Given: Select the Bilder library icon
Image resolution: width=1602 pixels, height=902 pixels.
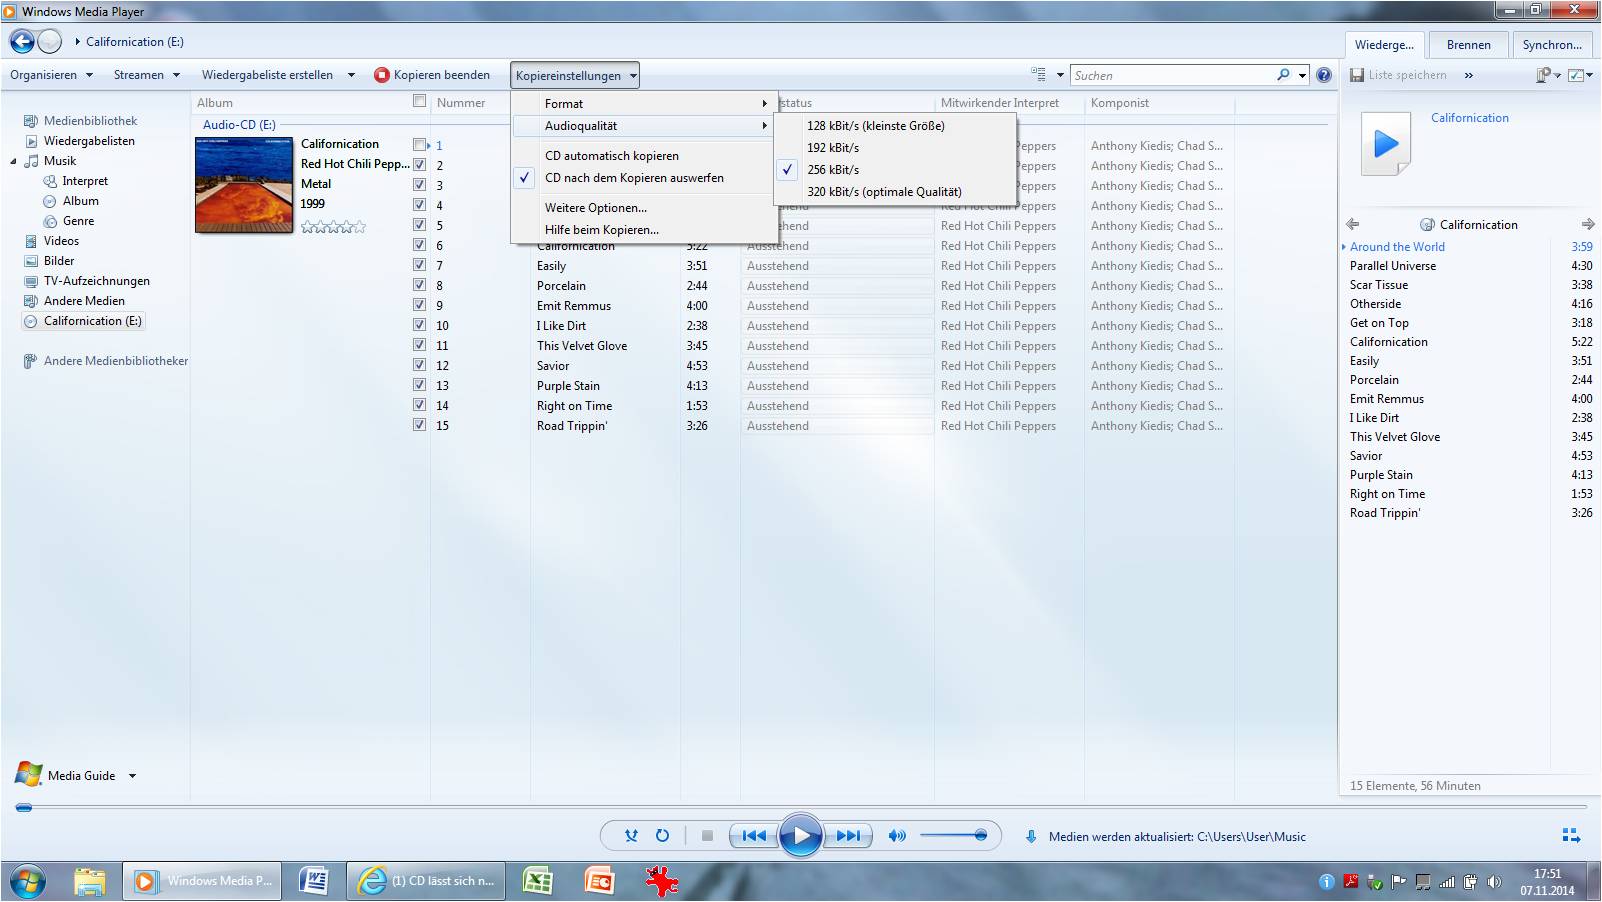Looking at the screenshot, I should (31, 261).
